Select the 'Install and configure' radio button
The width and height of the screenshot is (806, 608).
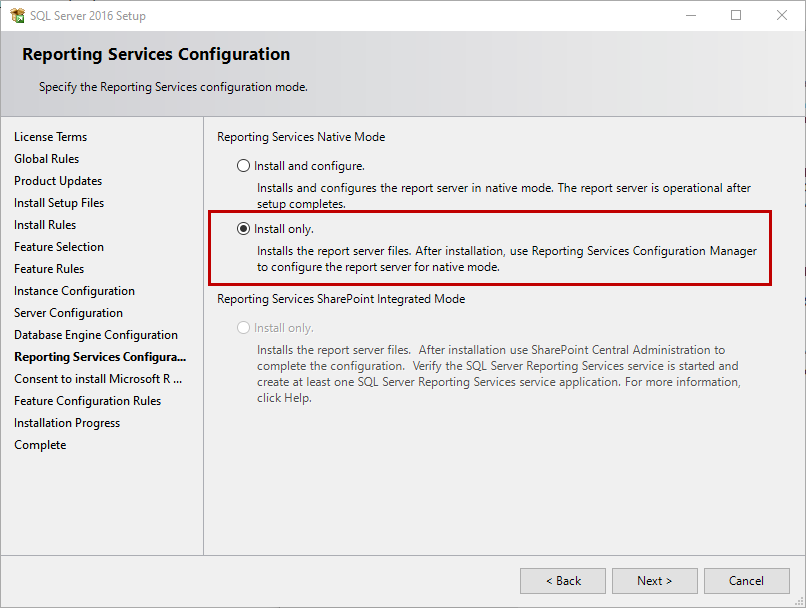(243, 166)
